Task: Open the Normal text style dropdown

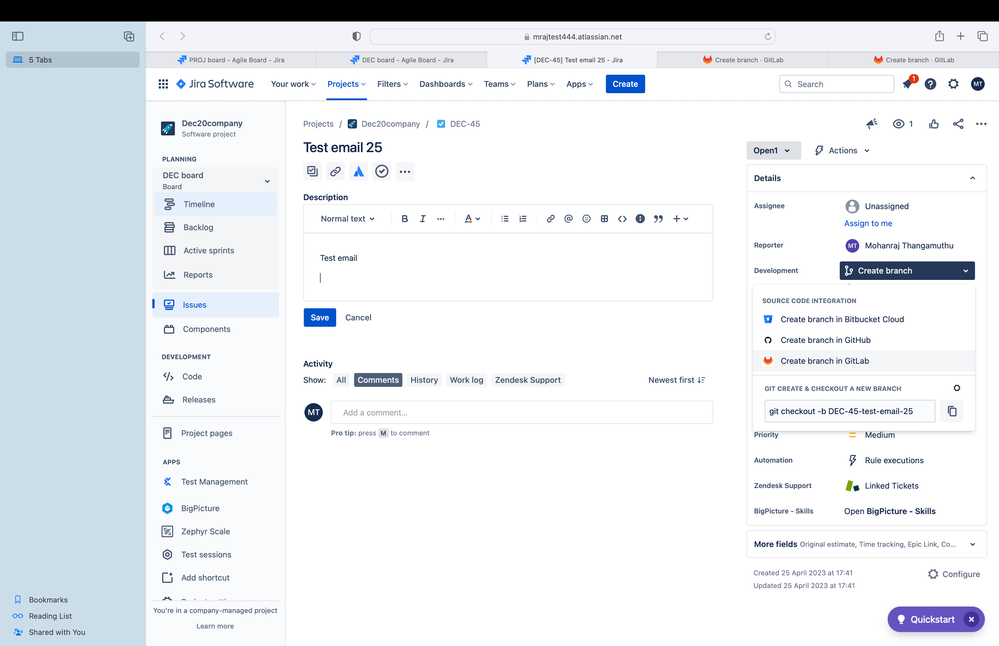Action: 347,219
